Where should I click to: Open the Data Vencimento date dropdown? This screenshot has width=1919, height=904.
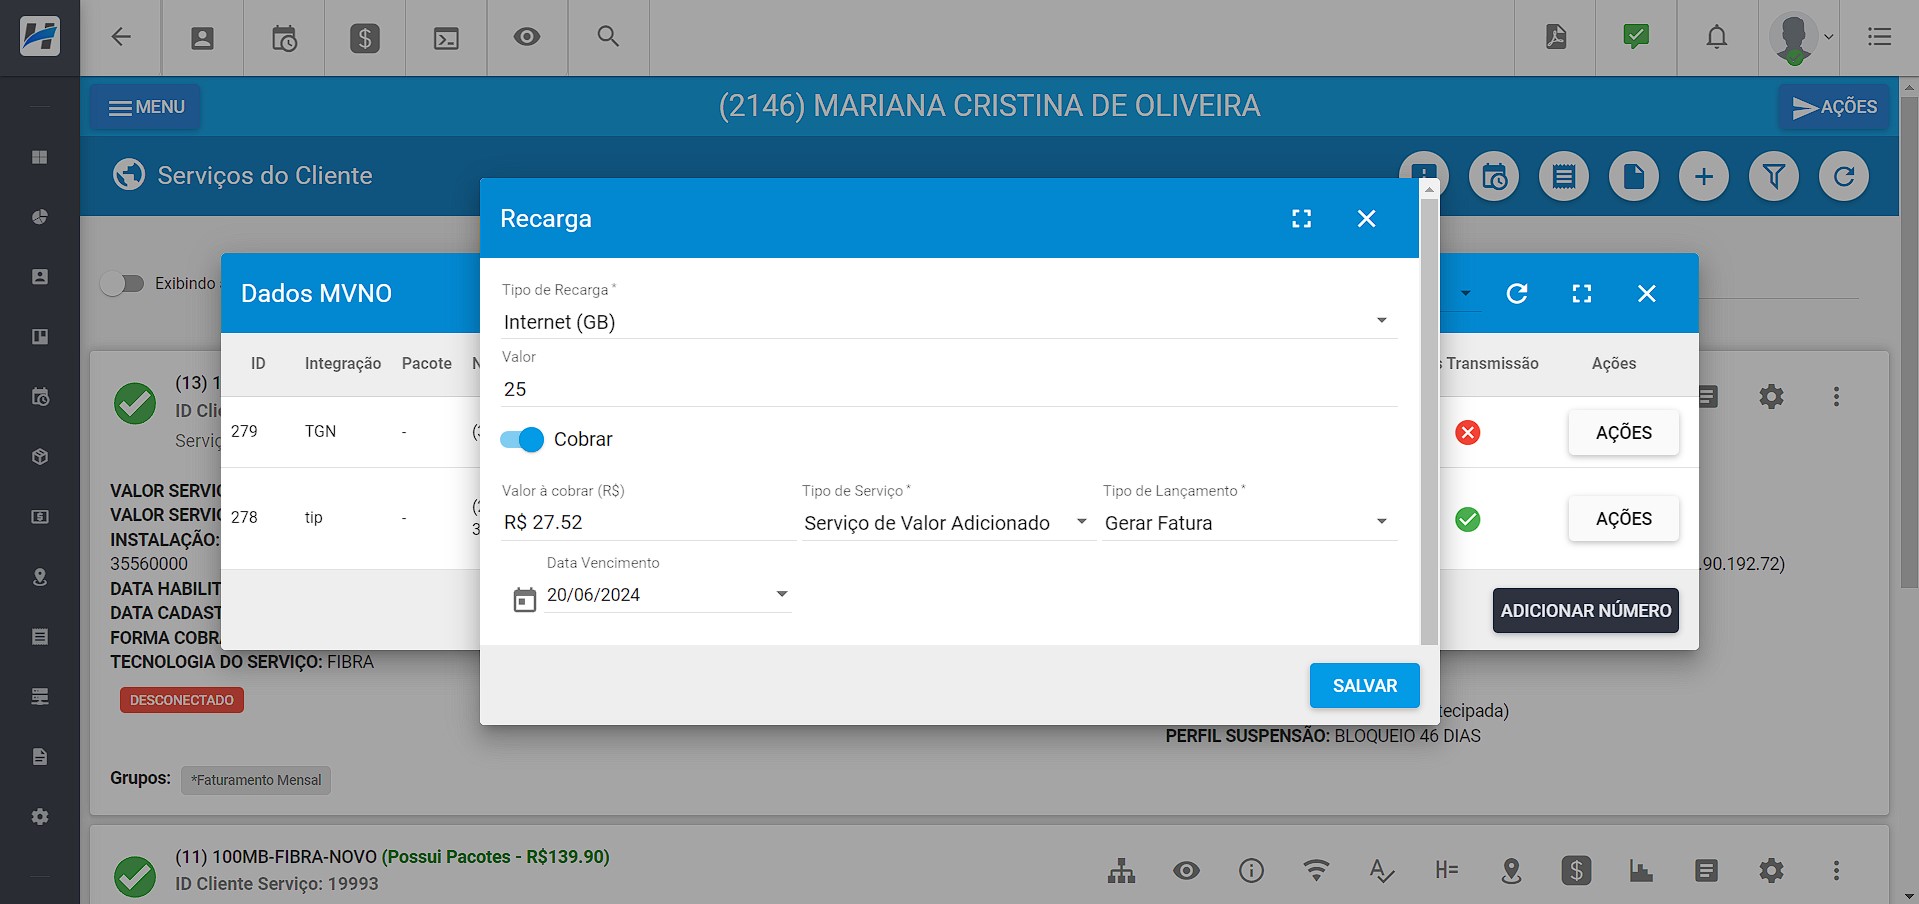668,595
